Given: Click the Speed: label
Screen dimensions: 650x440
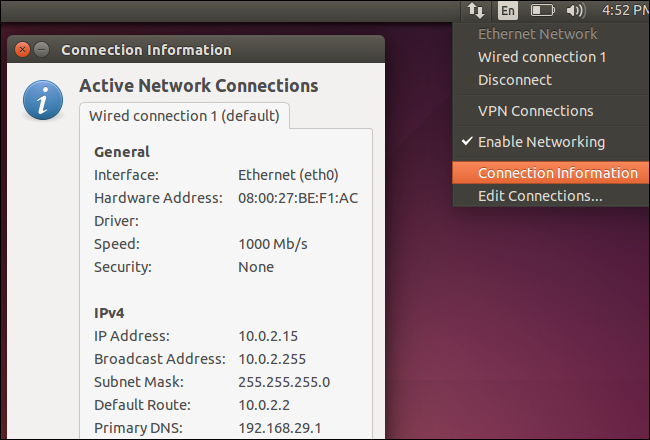Looking at the screenshot, I should 117,244.
